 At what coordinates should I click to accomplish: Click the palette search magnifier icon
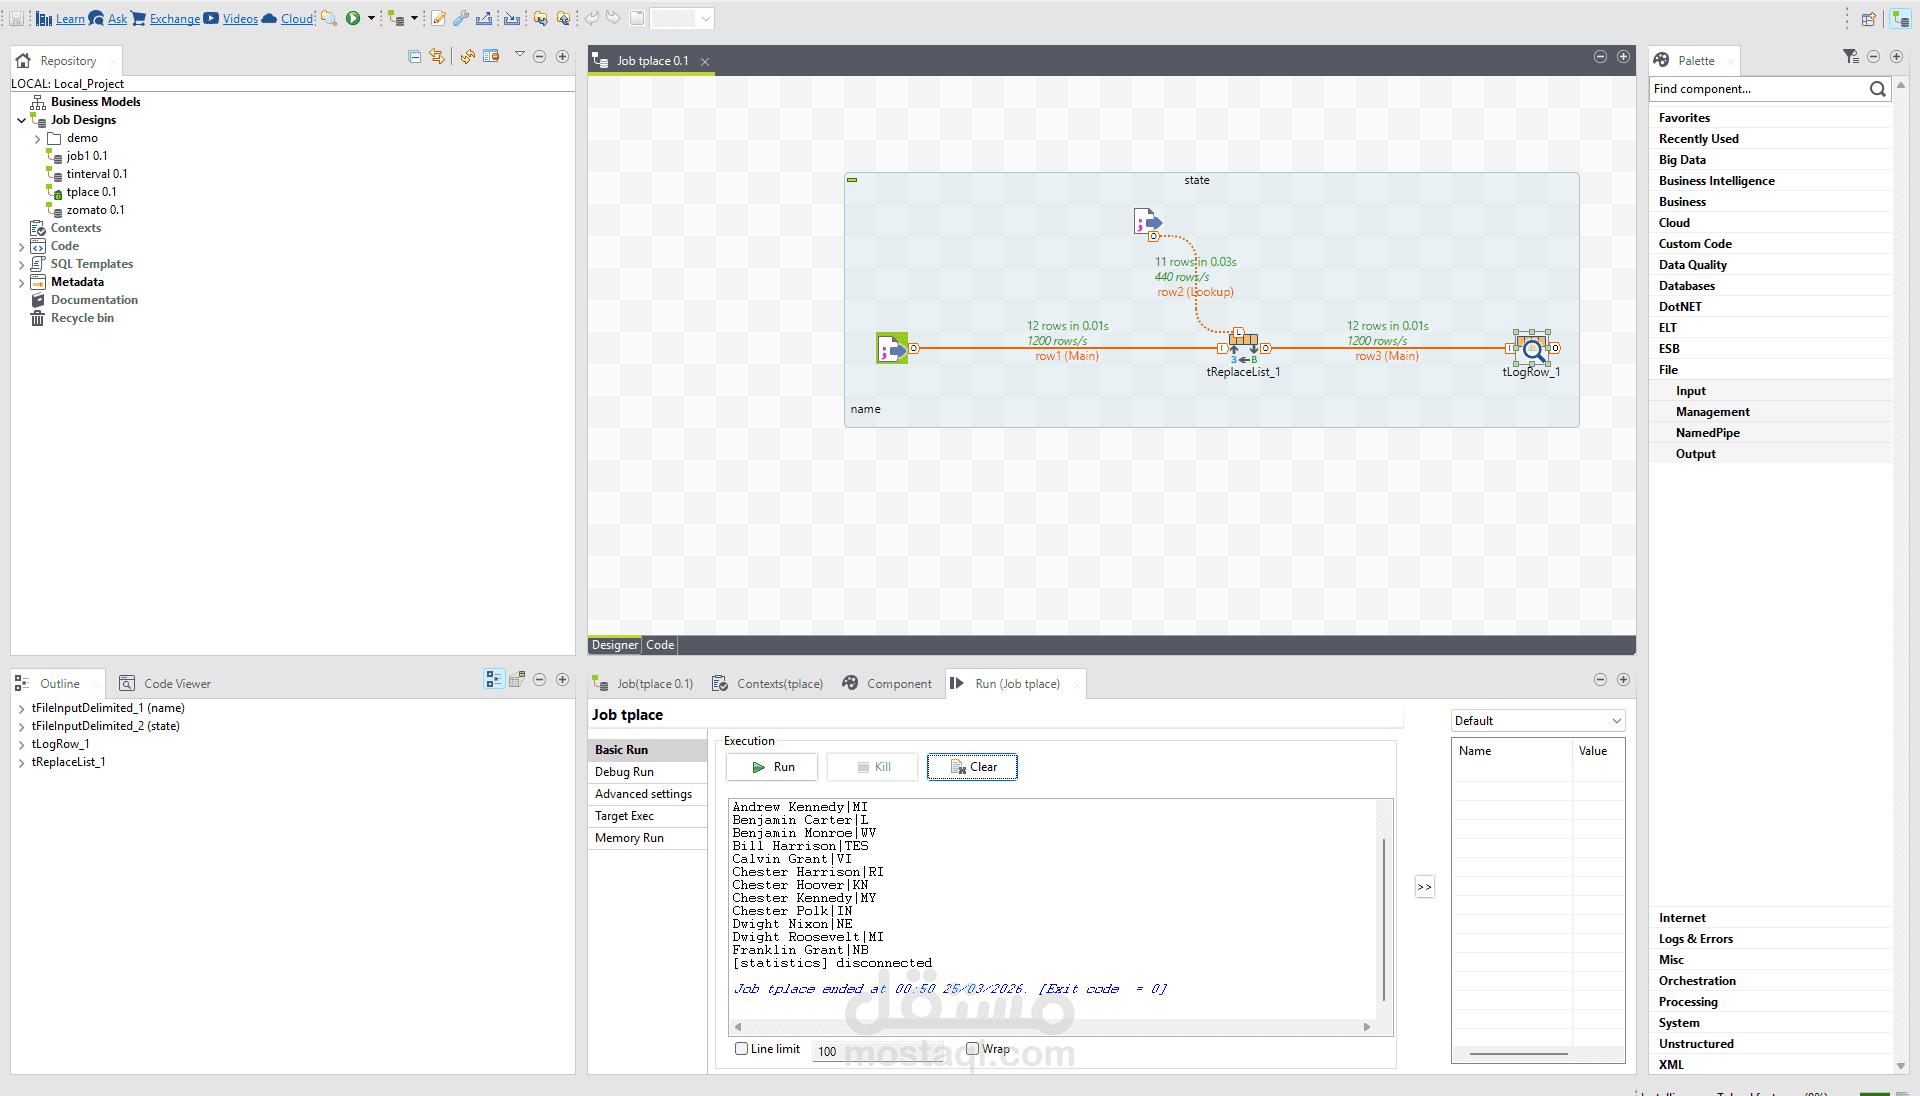click(1877, 89)
